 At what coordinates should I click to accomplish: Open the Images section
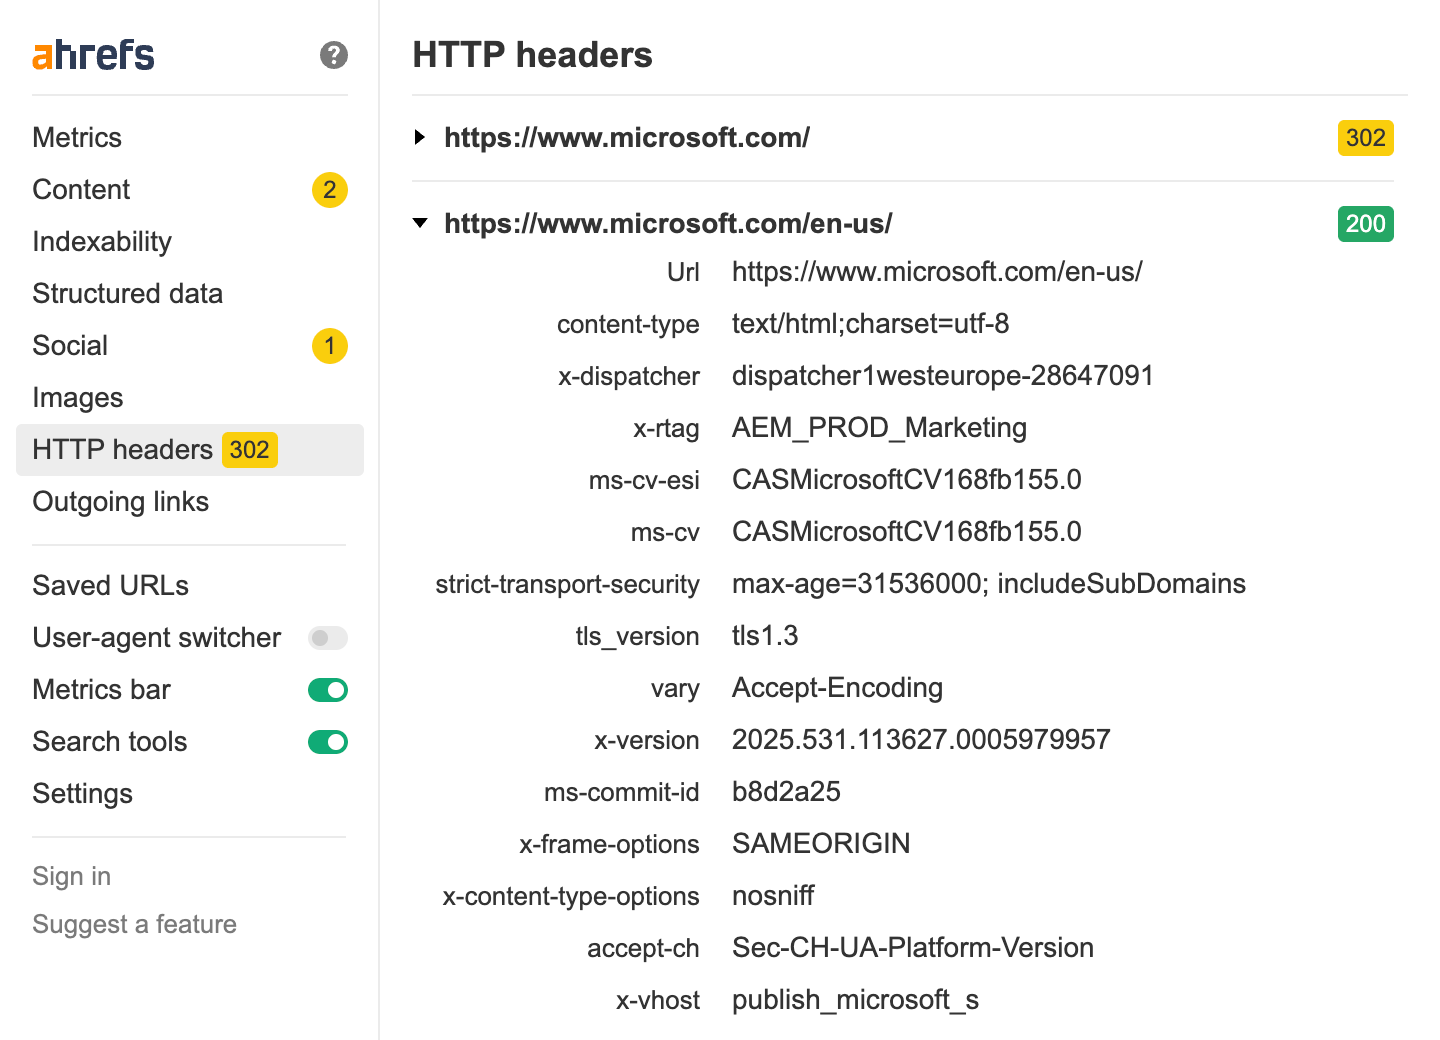pos(78,398)
